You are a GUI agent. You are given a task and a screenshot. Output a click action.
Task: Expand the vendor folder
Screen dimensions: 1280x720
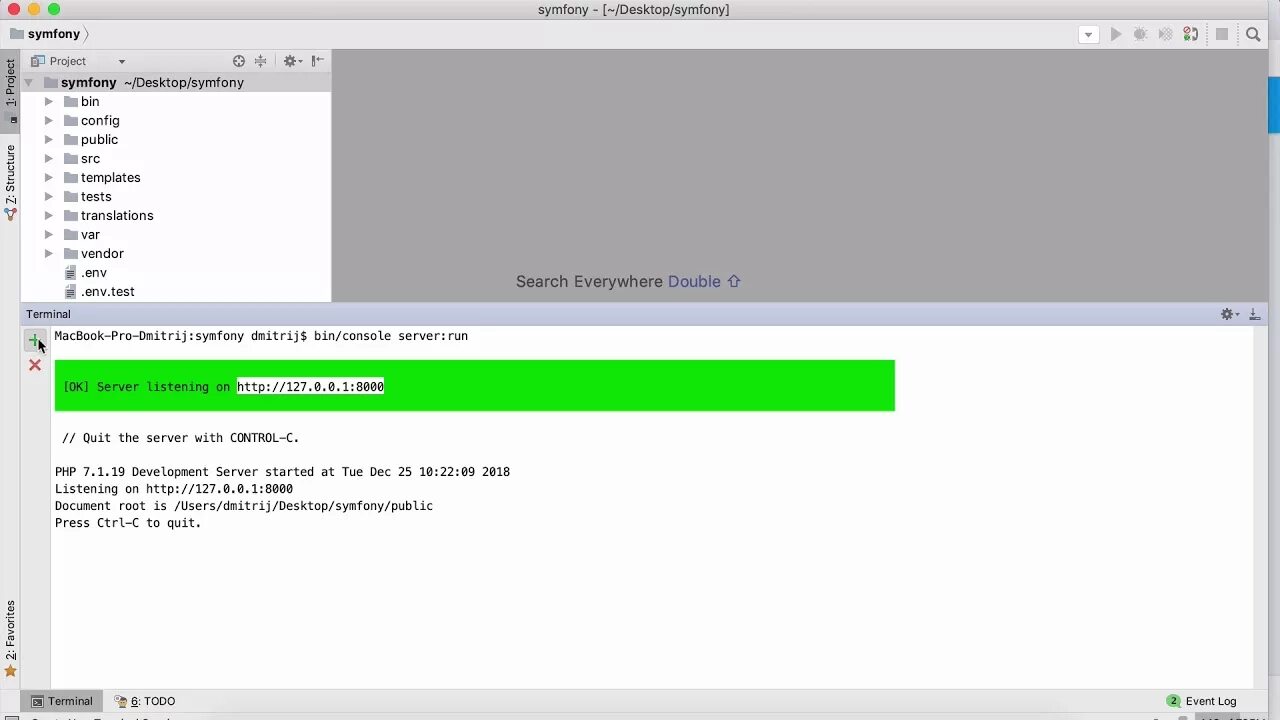point(48,254)
